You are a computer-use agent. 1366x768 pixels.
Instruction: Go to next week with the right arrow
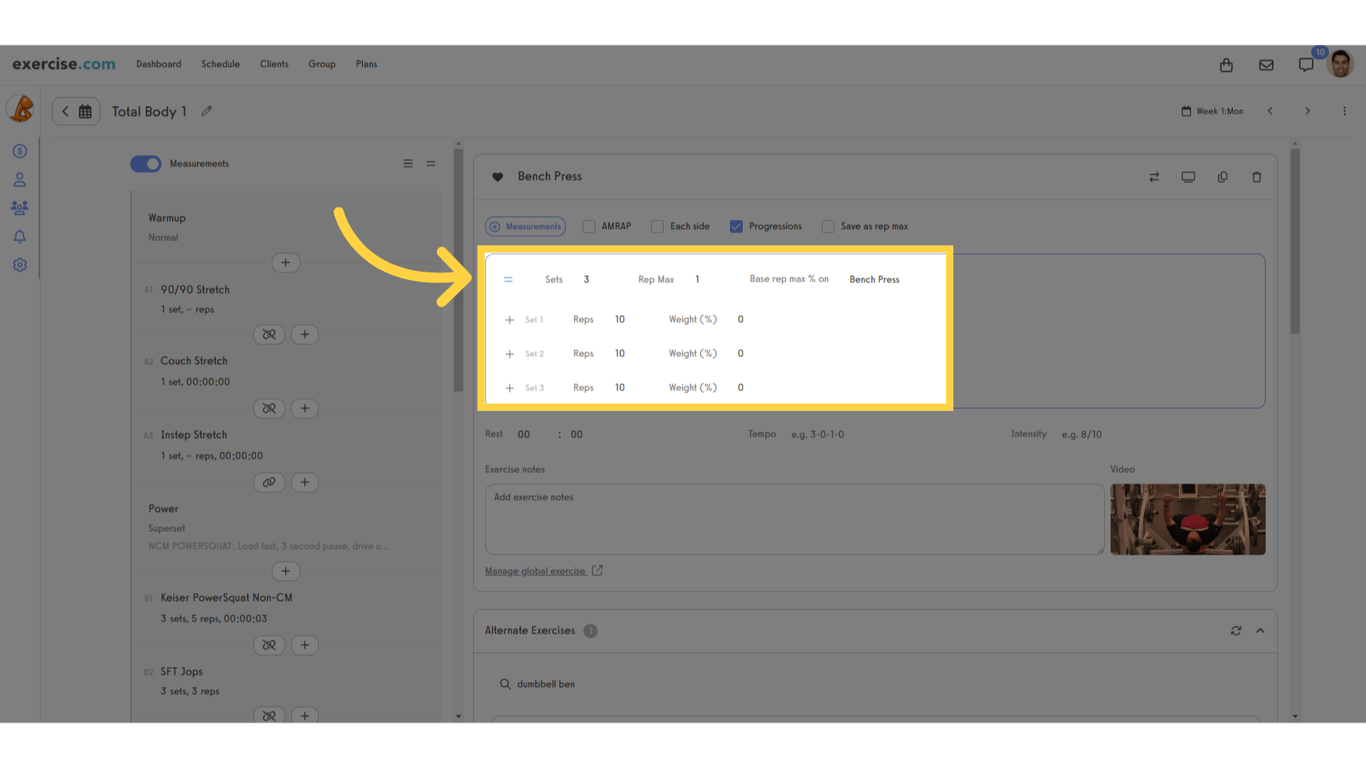click(x=1307, y=111)
